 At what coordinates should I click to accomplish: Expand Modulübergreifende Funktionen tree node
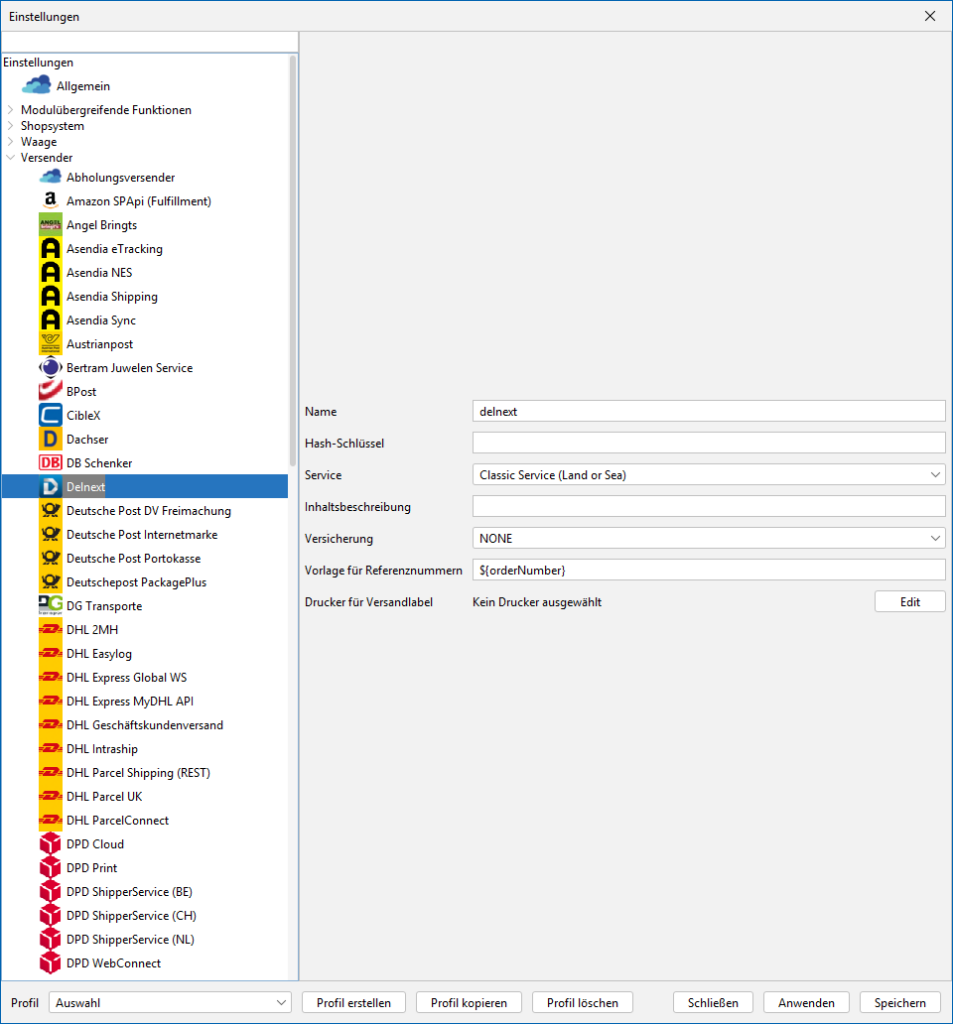tap(11, 110)
